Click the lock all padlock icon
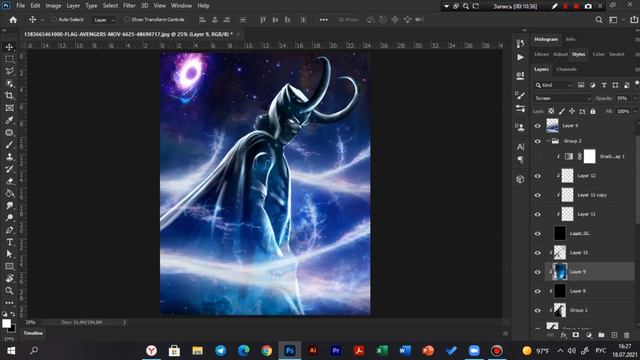This screenshot has width=640, height=360. [593, 111]
